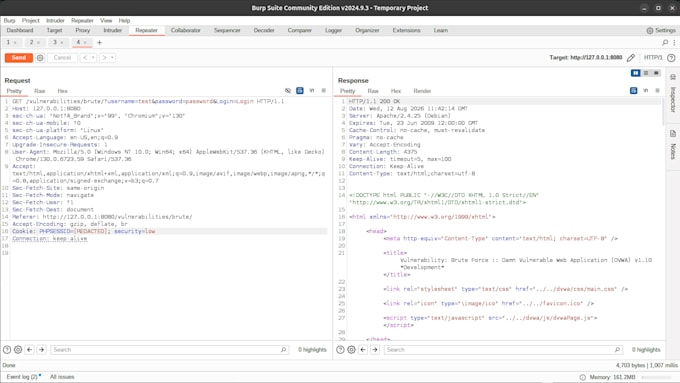Switch to the Intruder tab
Screen dimensions: 680x383
coord(112,30)
